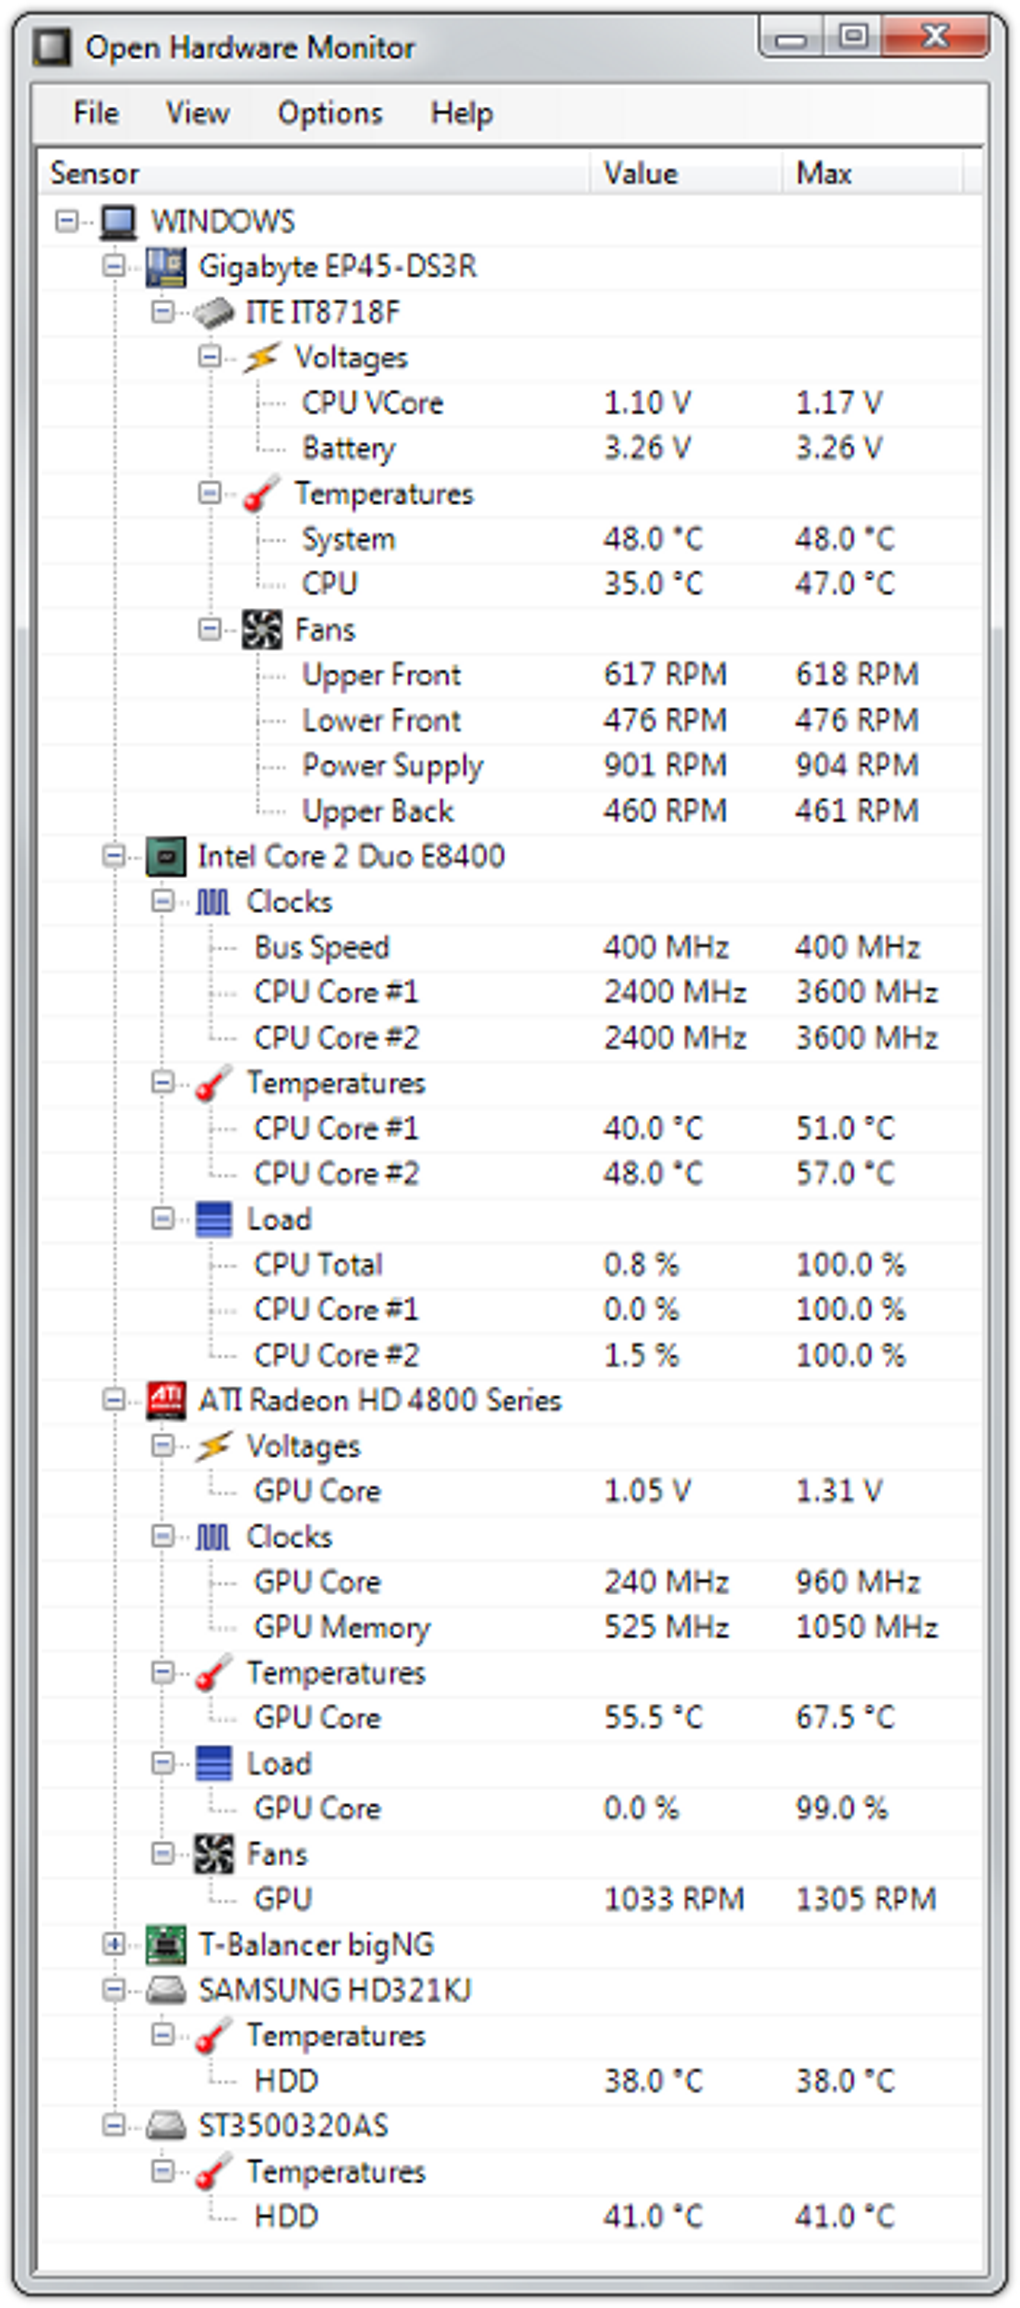Click the Value column header
Screen dimensions: 1020x2308
coord(641,174)
